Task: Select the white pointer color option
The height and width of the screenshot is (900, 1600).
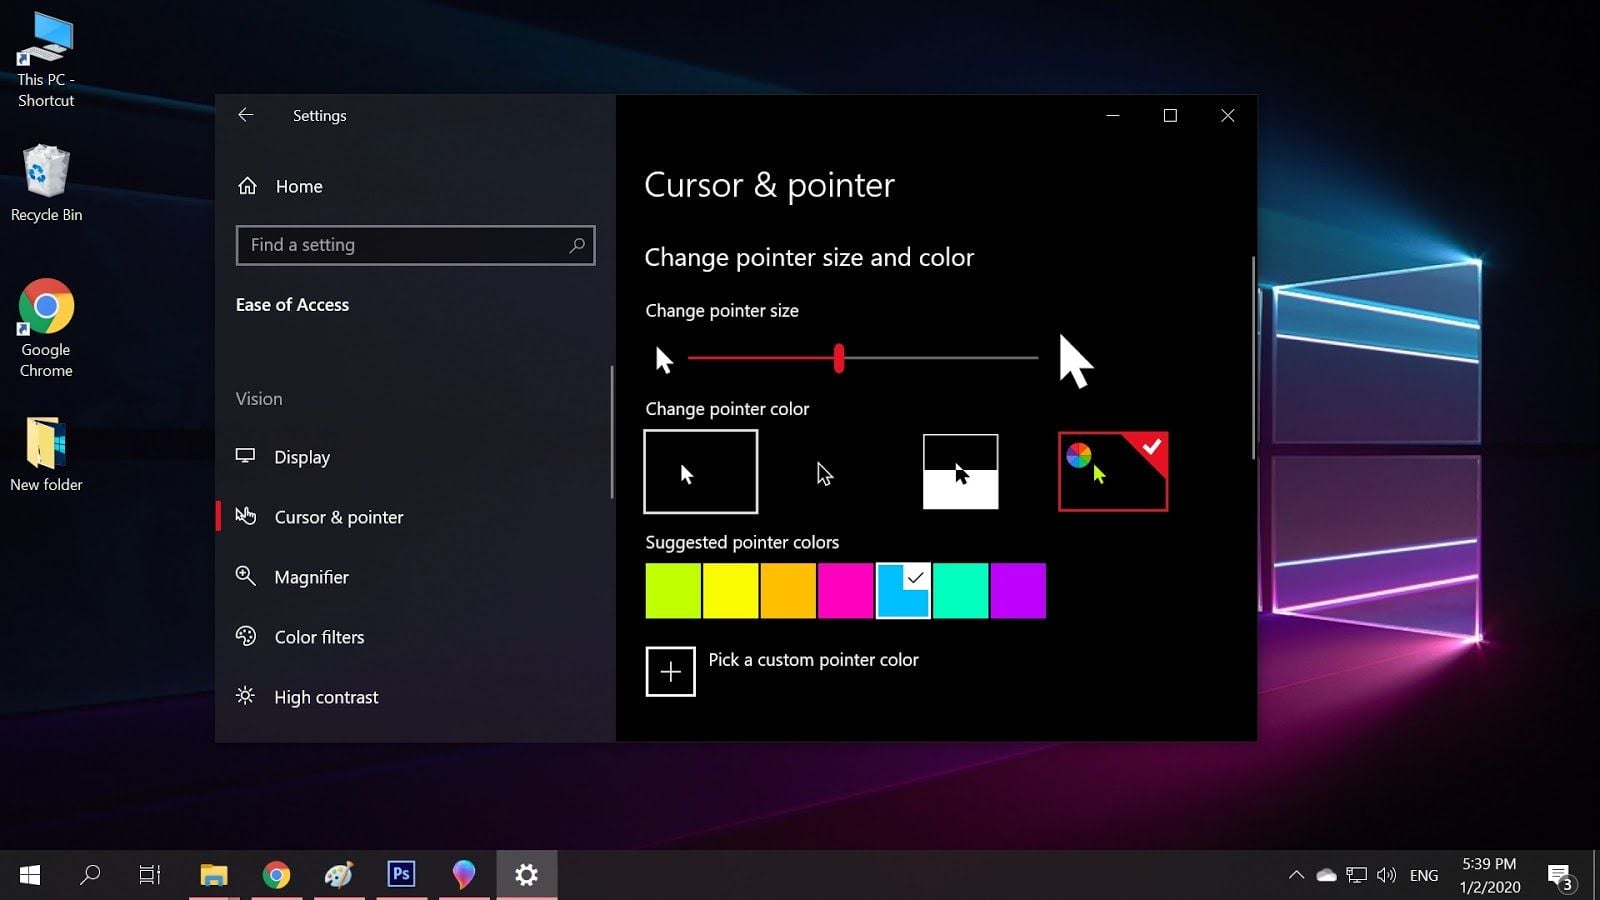Action: click(x=700, y=472)
